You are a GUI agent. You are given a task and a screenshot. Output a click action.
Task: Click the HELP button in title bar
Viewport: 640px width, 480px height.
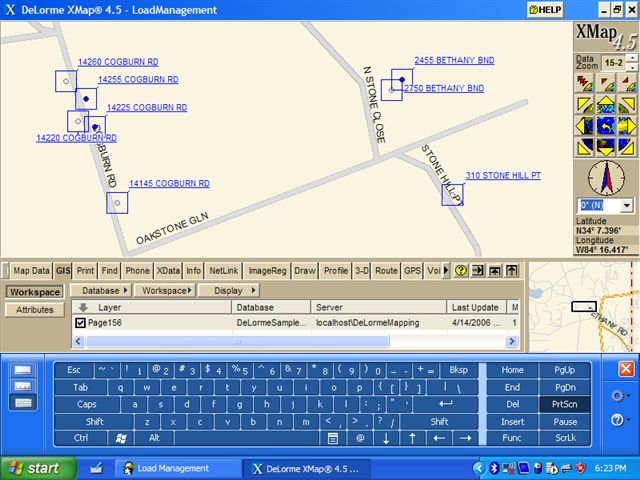click(x=545, y=10)
